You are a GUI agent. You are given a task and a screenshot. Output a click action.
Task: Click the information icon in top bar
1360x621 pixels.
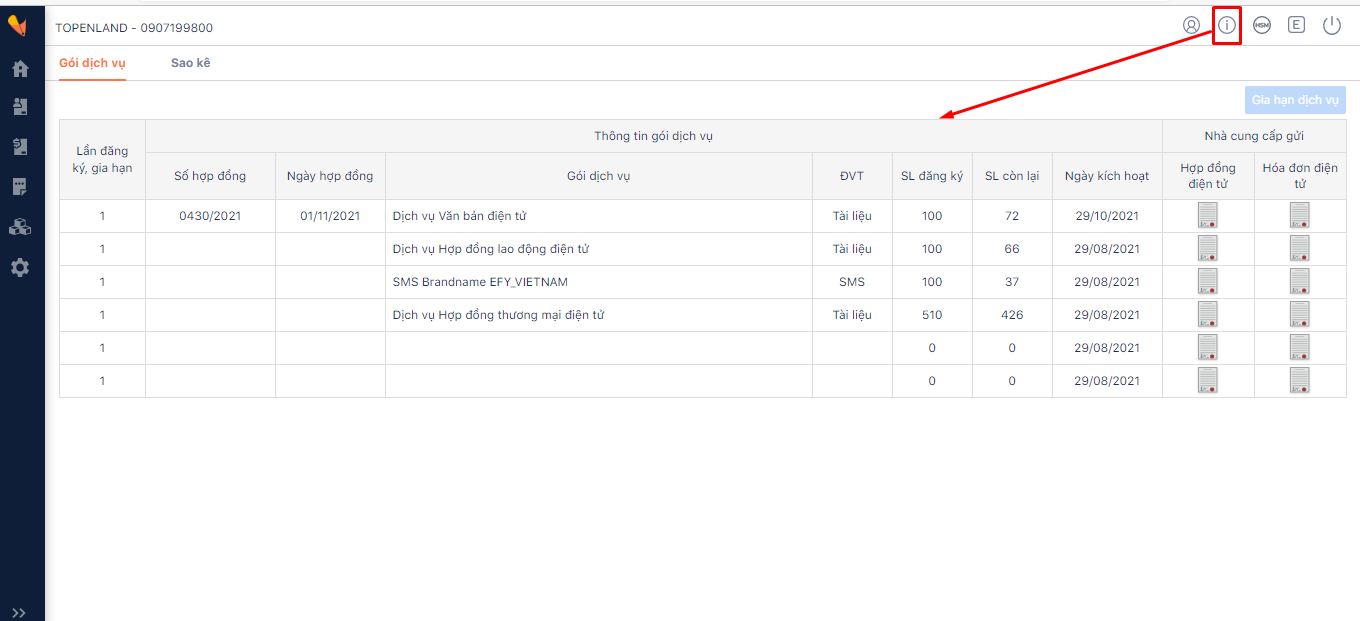(x=1227, y=26)
